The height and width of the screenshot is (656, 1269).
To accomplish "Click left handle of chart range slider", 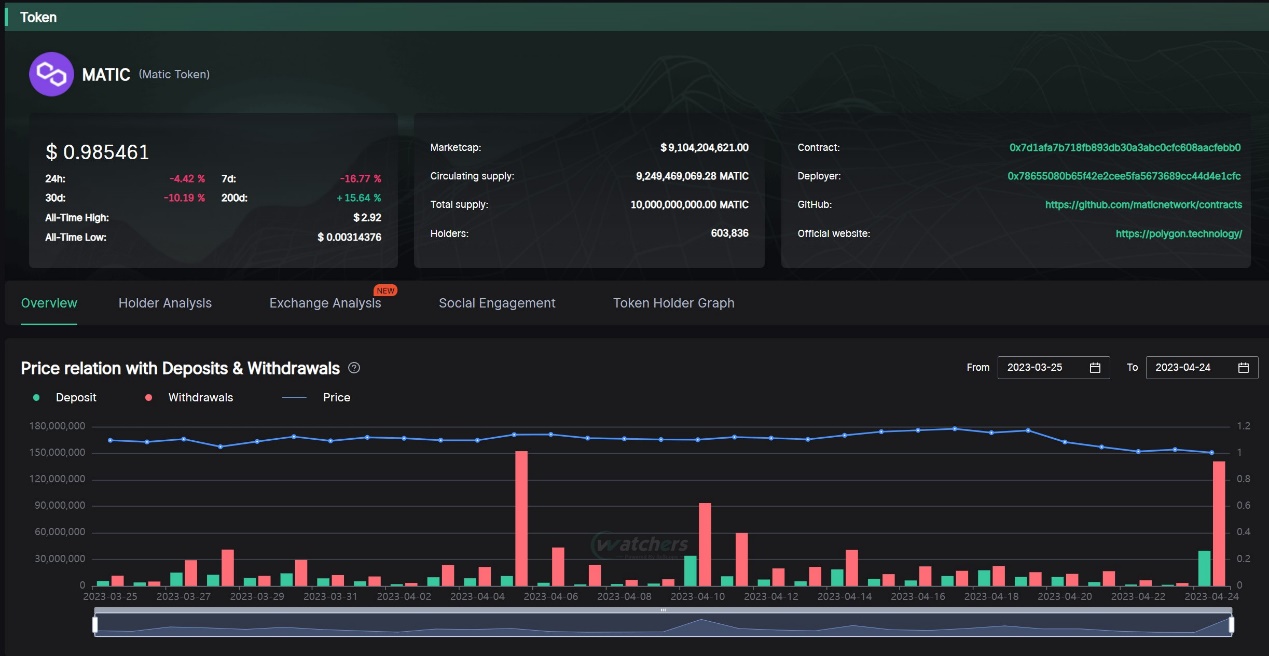I will [95, 624].
